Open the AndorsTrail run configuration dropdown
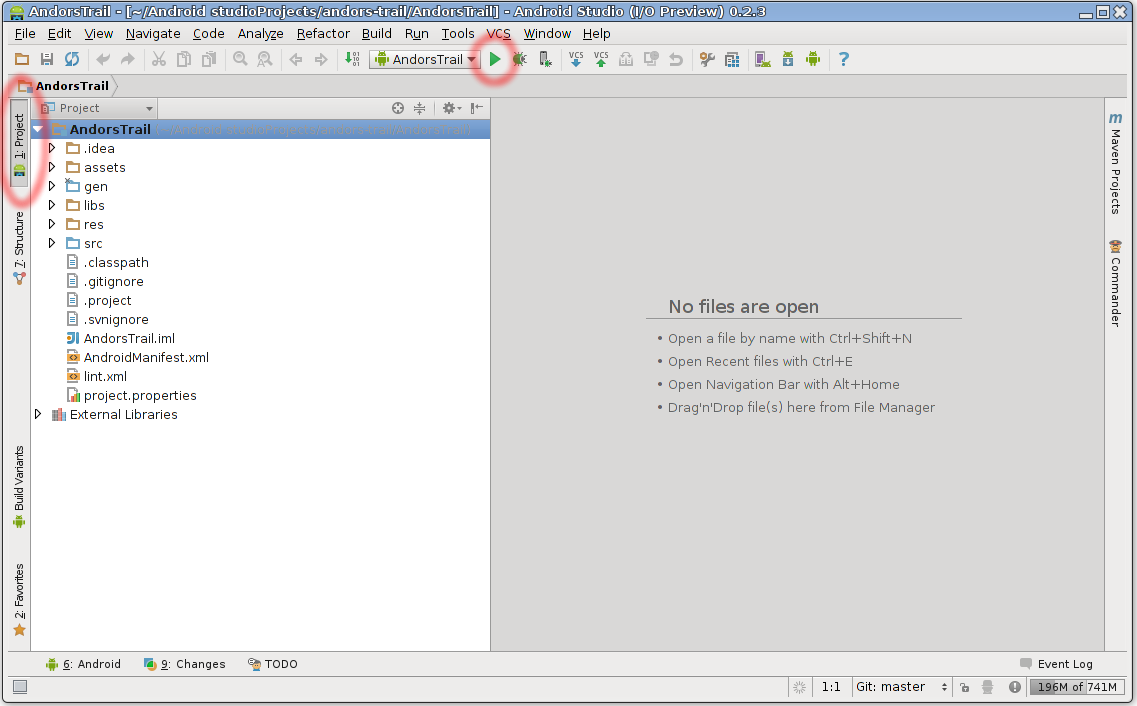 [424, 59]
